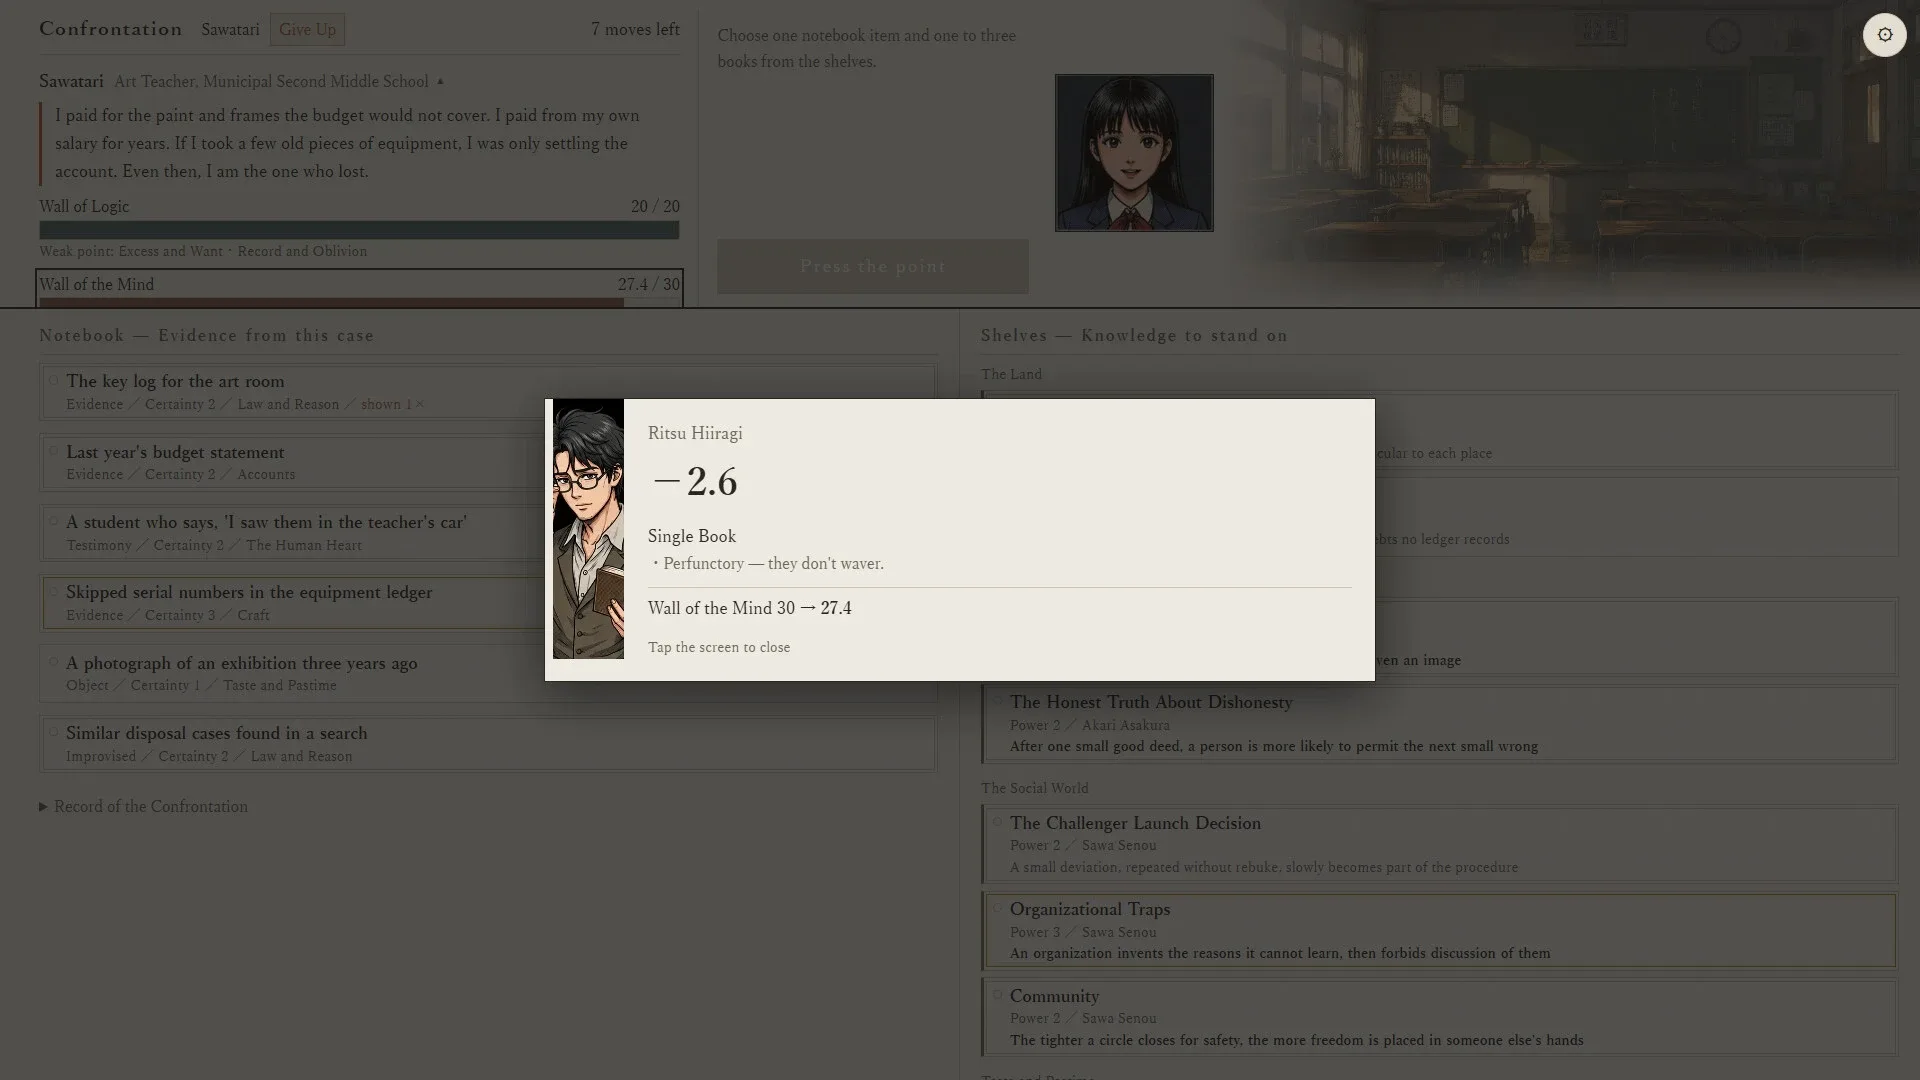Screen dimensions: 1920x1080
Task: Collapse Sawatari's profile triangle
Action: point(440,81)
